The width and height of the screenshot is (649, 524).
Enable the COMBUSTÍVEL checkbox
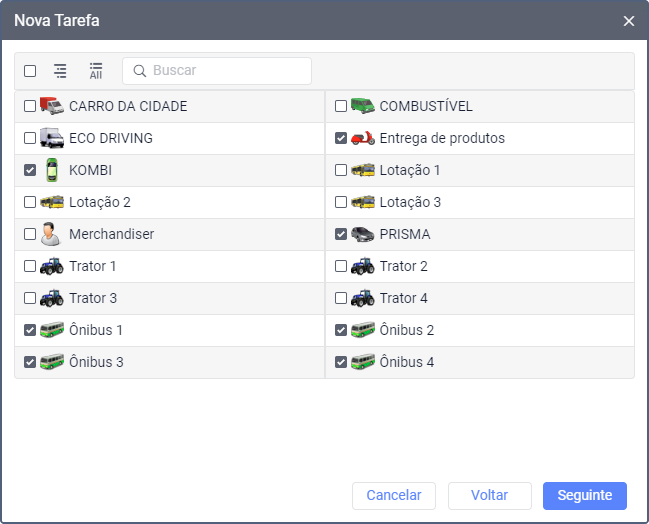(341, 106)
